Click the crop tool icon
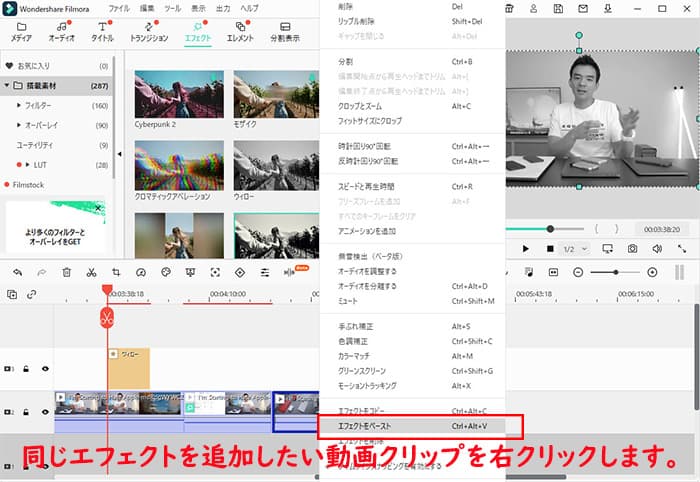 [x=116, y=272]
